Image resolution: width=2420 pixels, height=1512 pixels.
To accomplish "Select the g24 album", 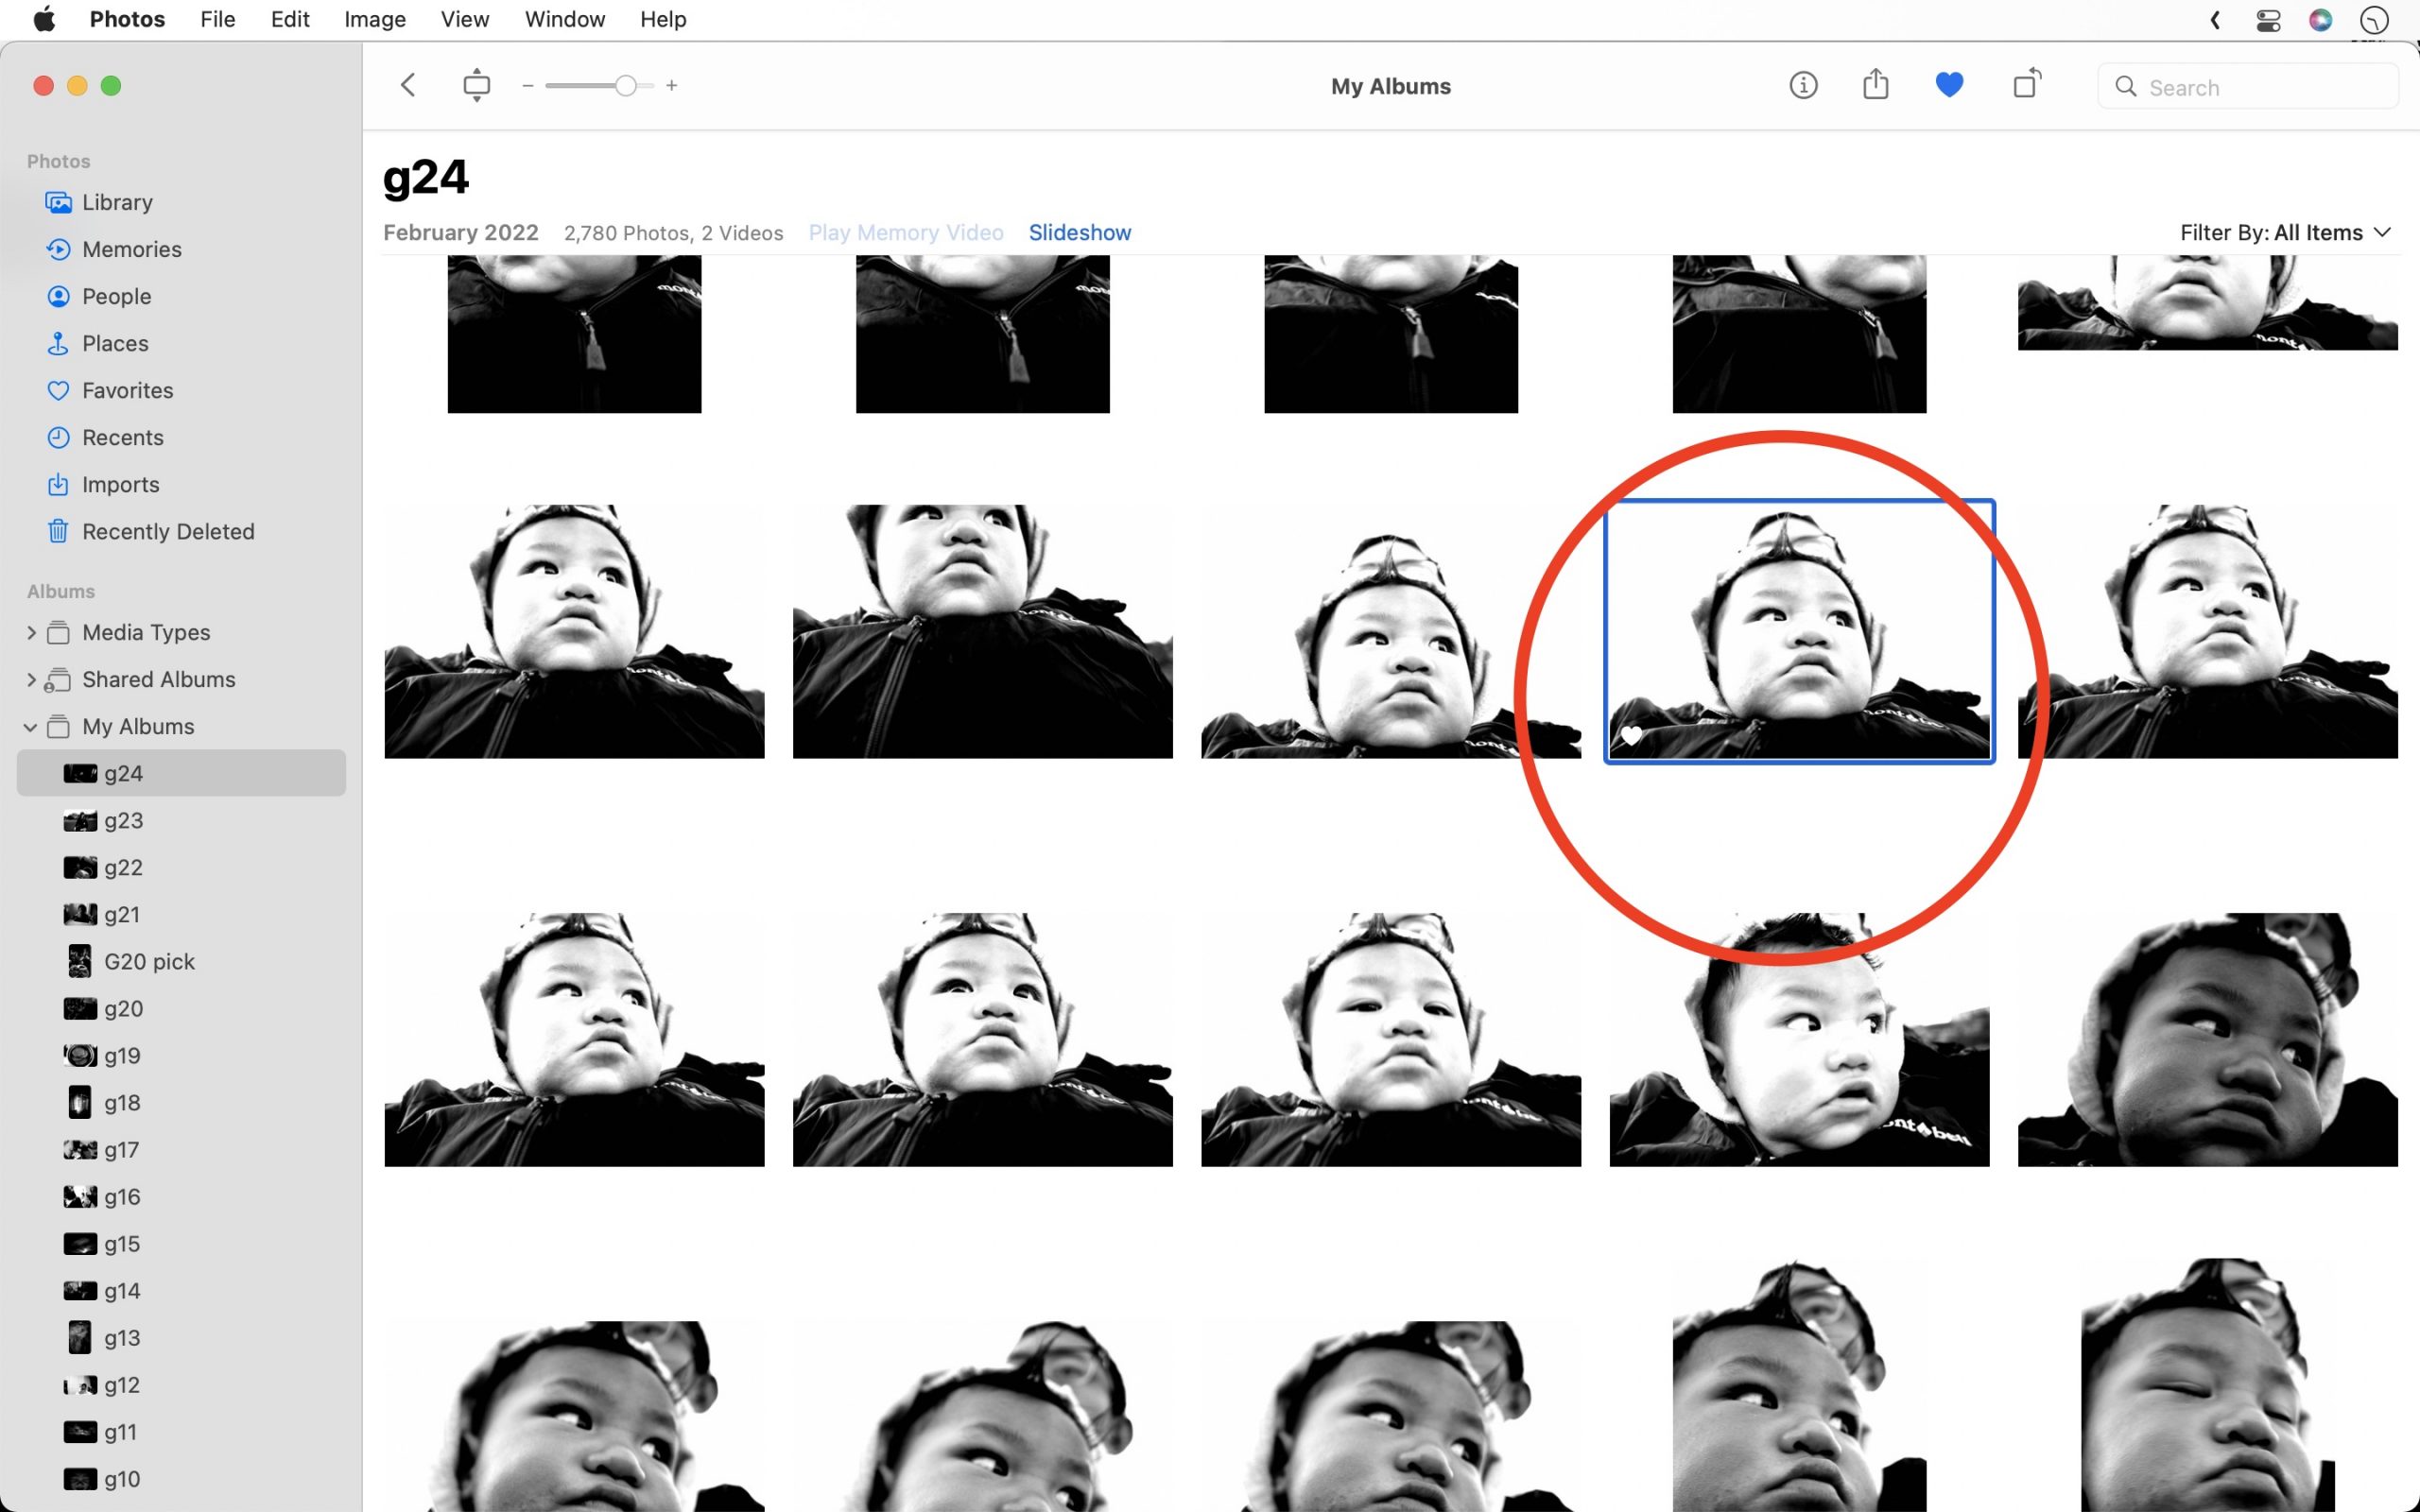I will click(x=181, y=773).
